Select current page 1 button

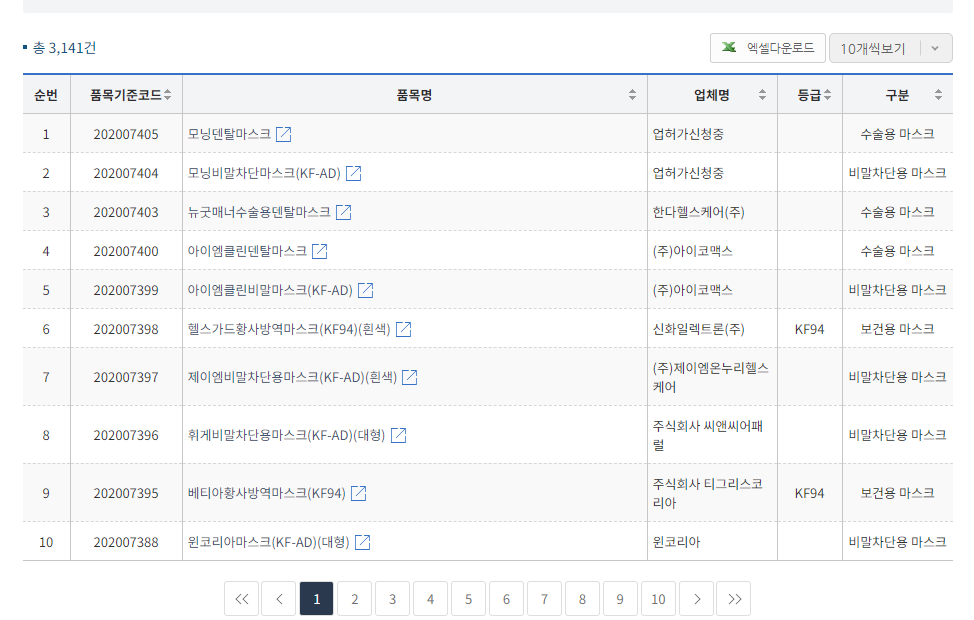[x=317, y=599]
